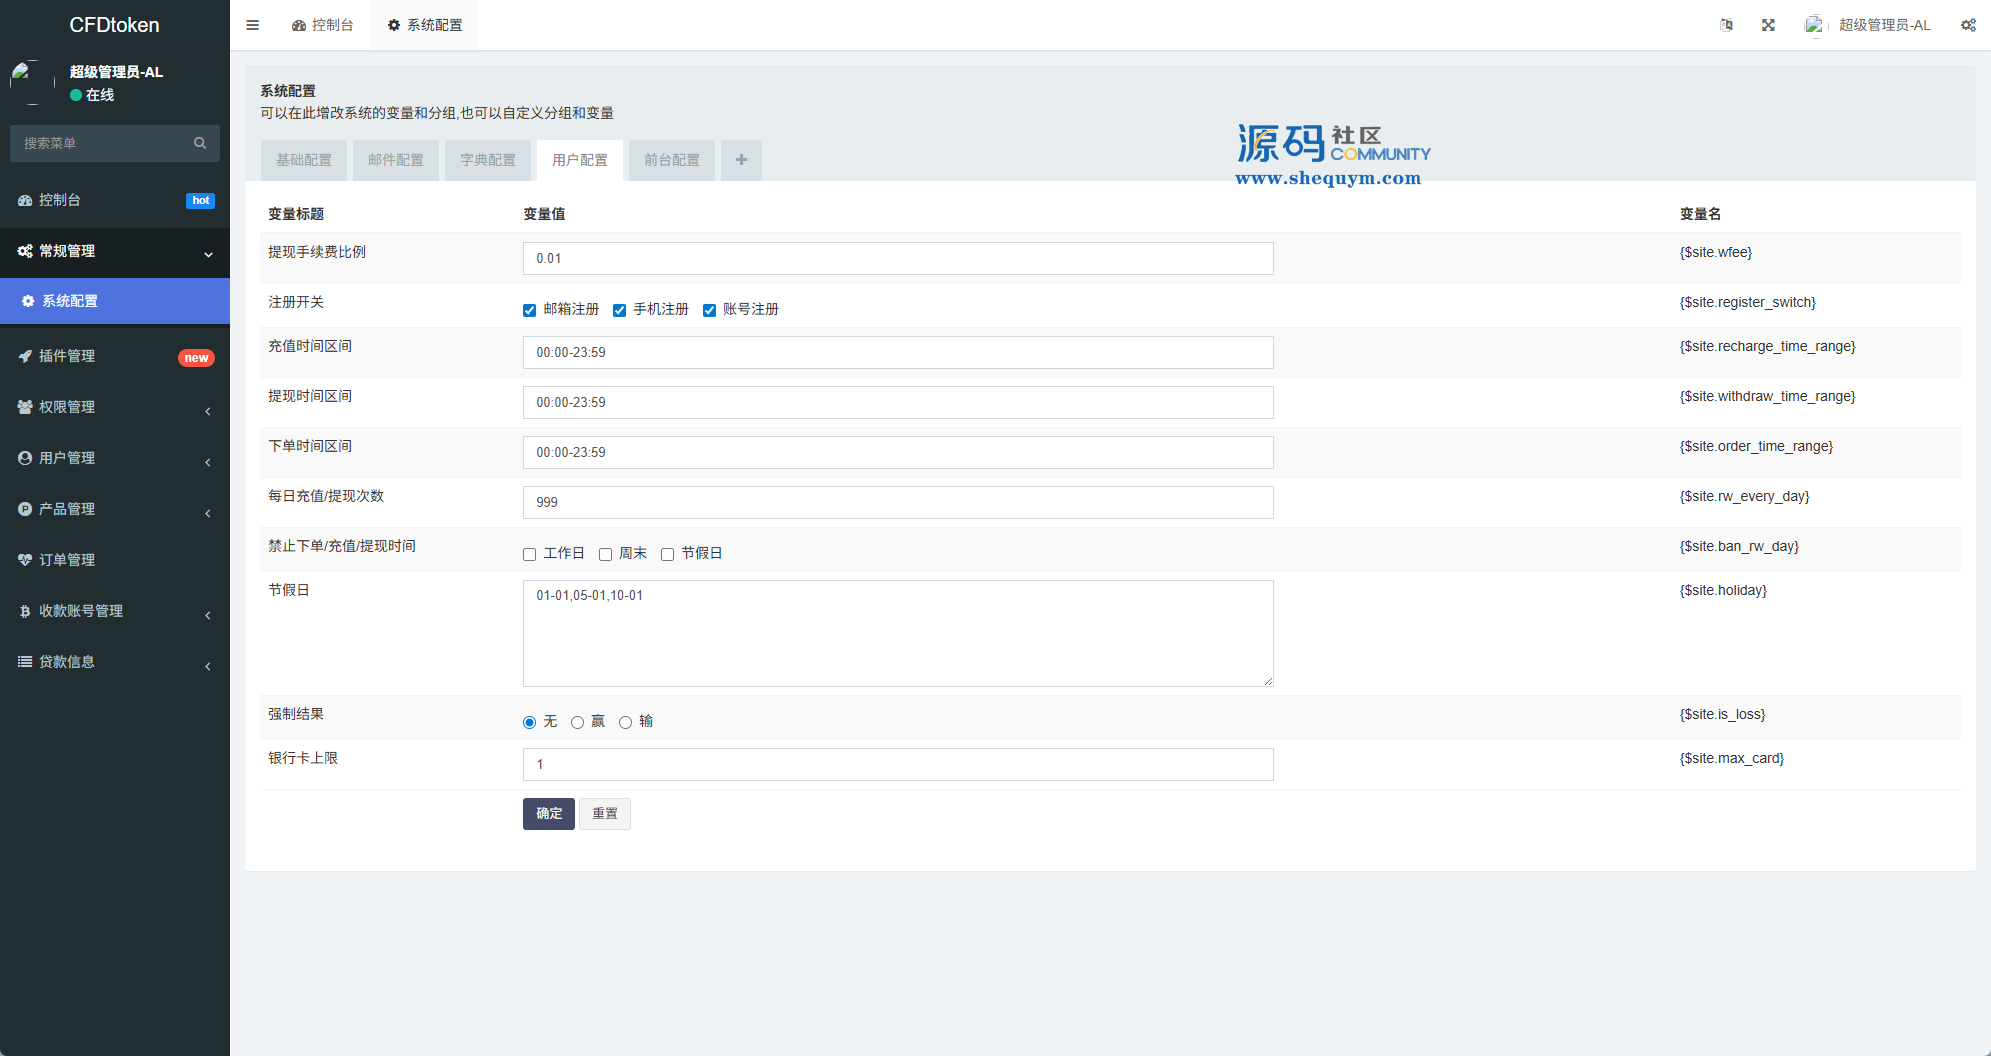1991x1056 pixels.
Task: Click the hamburger menu toggle icon
Action: click(x=252, y=25)
